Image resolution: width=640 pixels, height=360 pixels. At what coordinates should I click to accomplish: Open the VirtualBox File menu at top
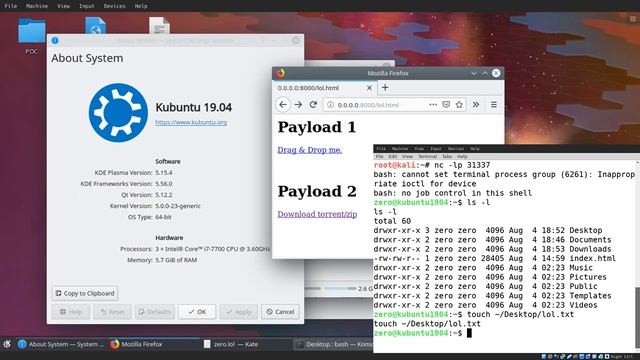pos(11,6)
